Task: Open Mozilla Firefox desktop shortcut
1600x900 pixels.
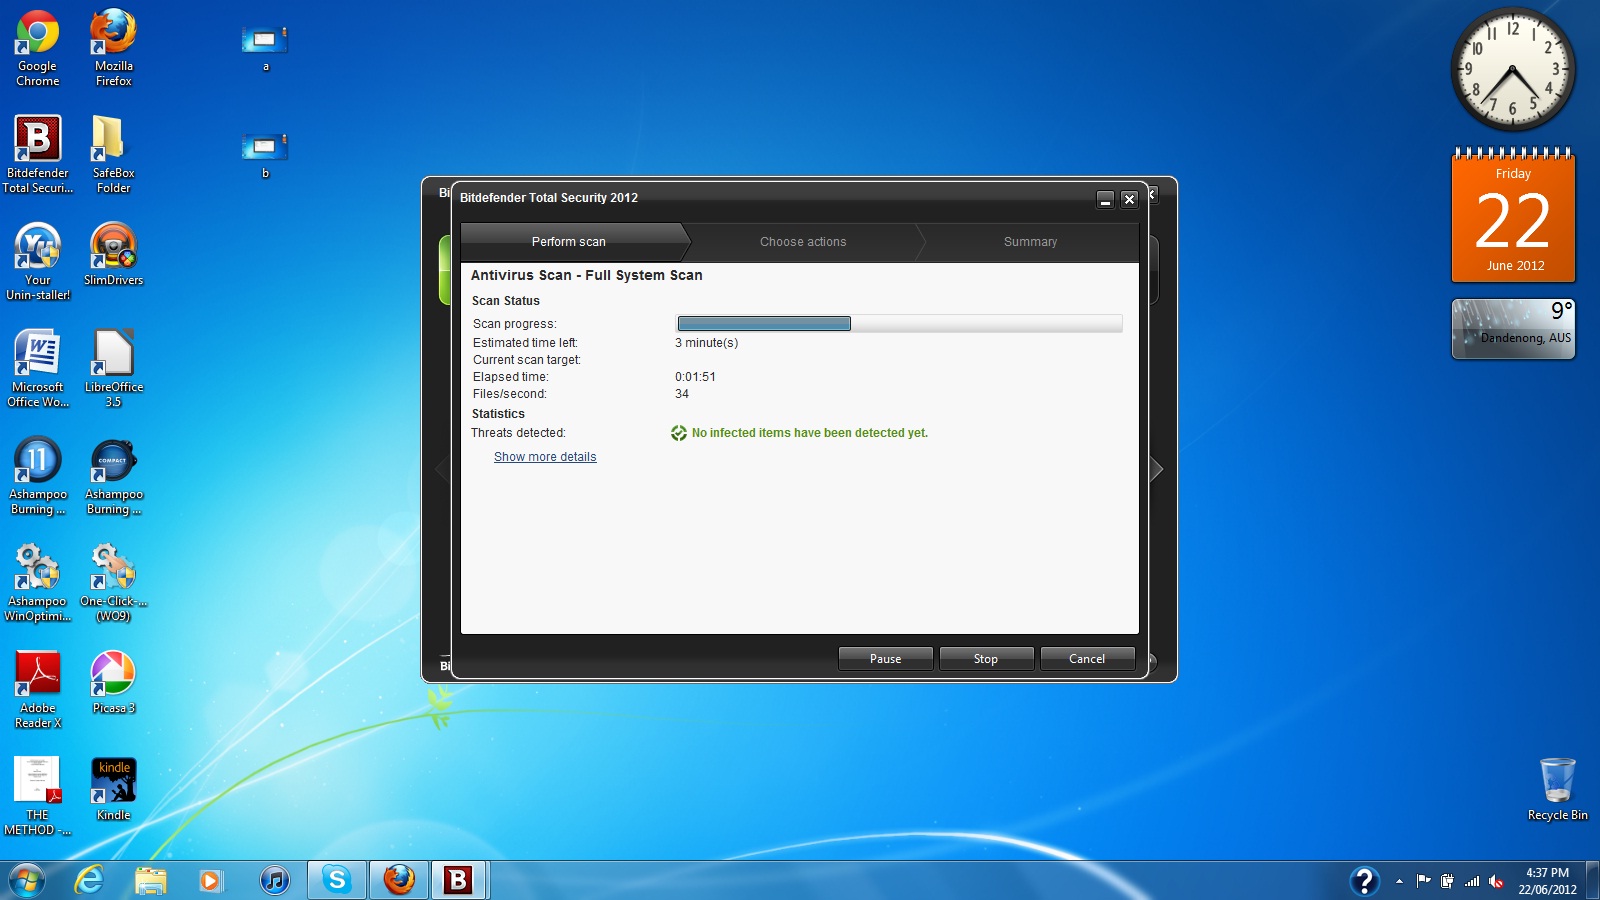Action: coord(113,48)
